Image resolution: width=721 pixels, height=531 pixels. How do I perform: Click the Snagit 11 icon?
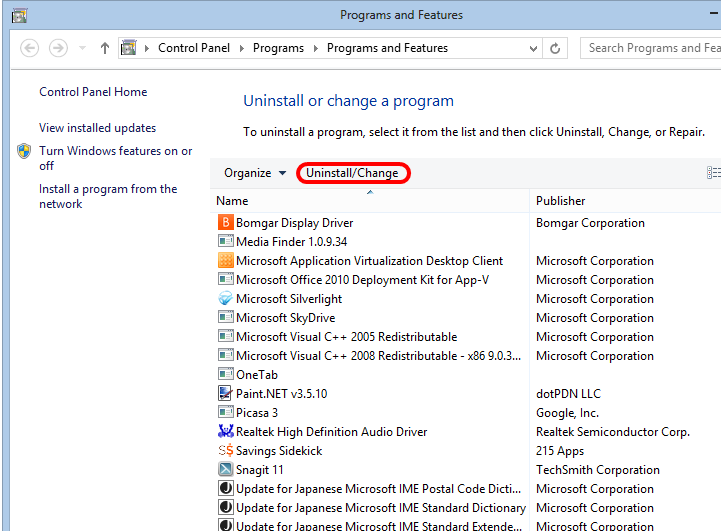click(x=225, y=469)
